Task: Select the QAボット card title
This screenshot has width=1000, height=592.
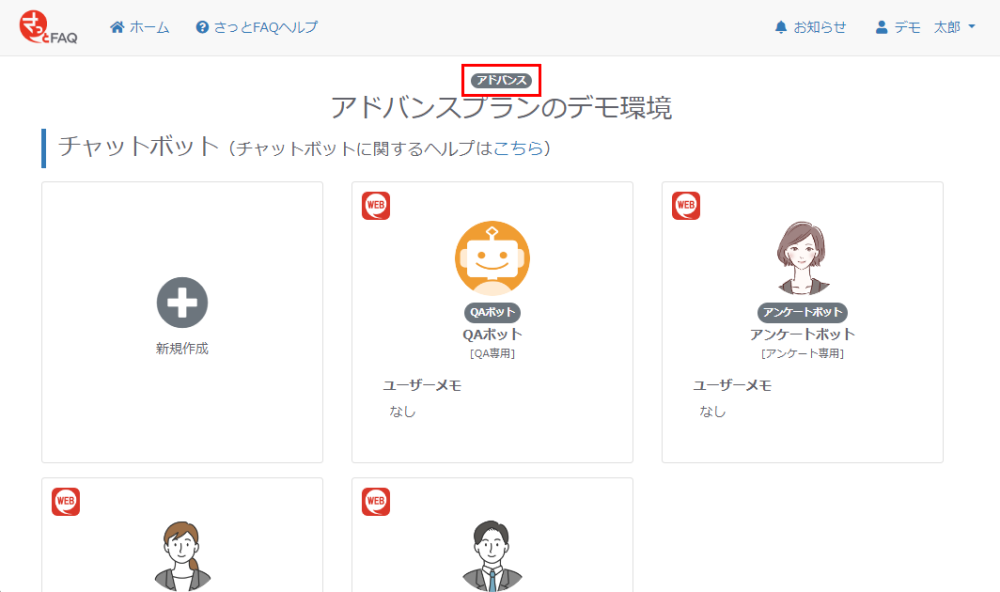Action: tap(492, 334)
